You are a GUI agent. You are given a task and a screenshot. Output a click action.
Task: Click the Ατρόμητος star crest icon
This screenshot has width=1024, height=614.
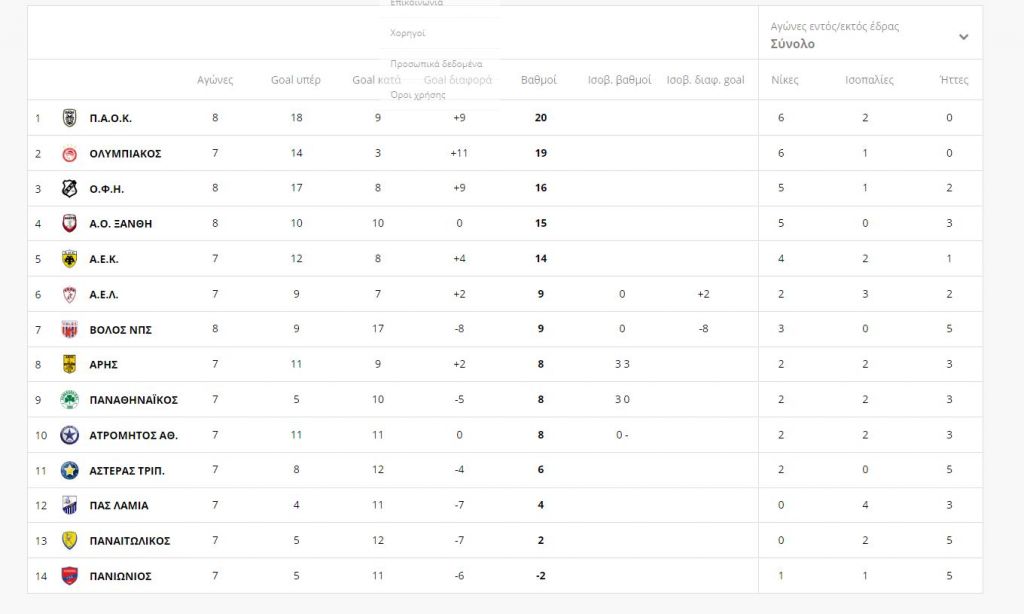(x=69, y=435)
